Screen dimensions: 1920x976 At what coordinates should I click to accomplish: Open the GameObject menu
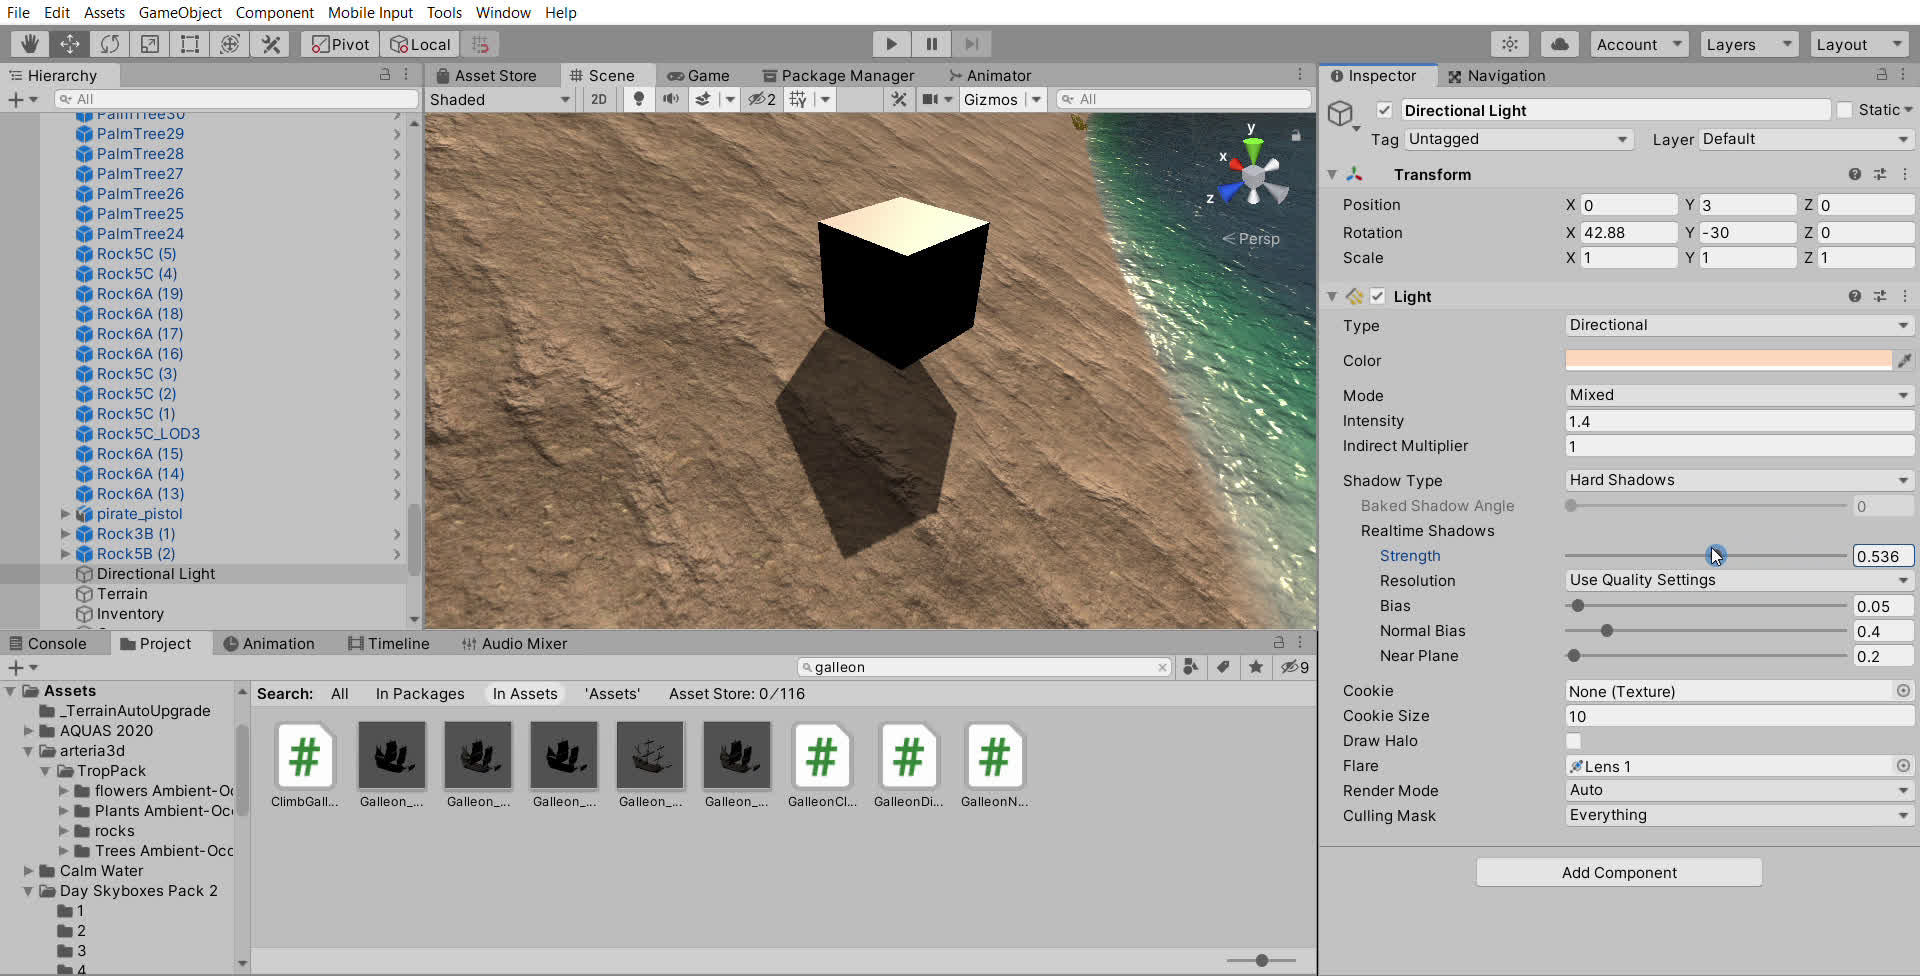[x=180, y=13]
